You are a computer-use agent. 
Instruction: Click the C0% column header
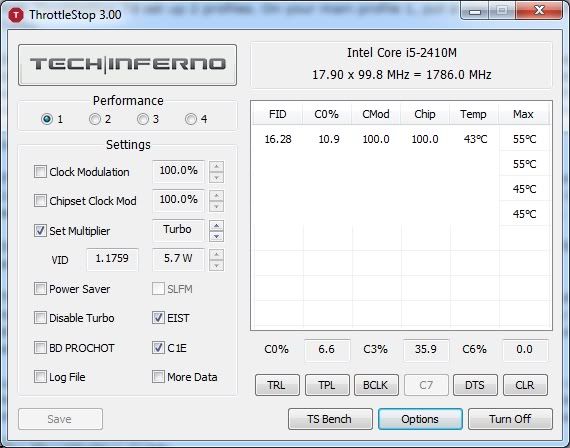pyautogui.click(x=327, y=114)
